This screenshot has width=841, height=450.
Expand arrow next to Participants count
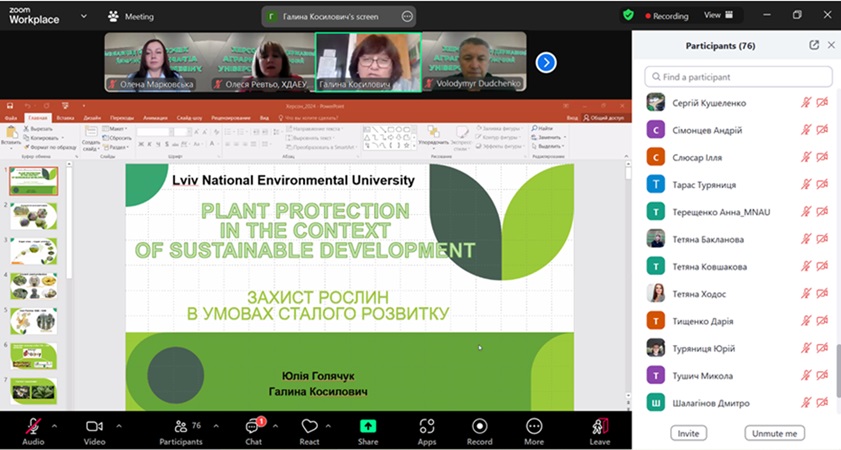[216, 426]
